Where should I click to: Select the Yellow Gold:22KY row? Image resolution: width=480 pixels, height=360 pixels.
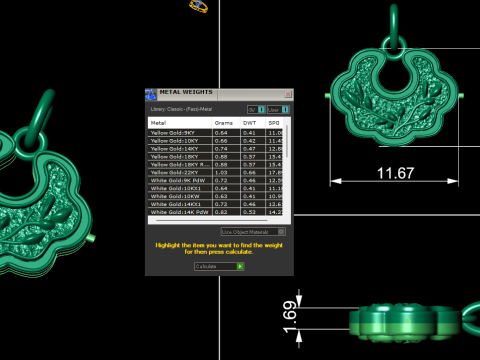pos(215,173)
